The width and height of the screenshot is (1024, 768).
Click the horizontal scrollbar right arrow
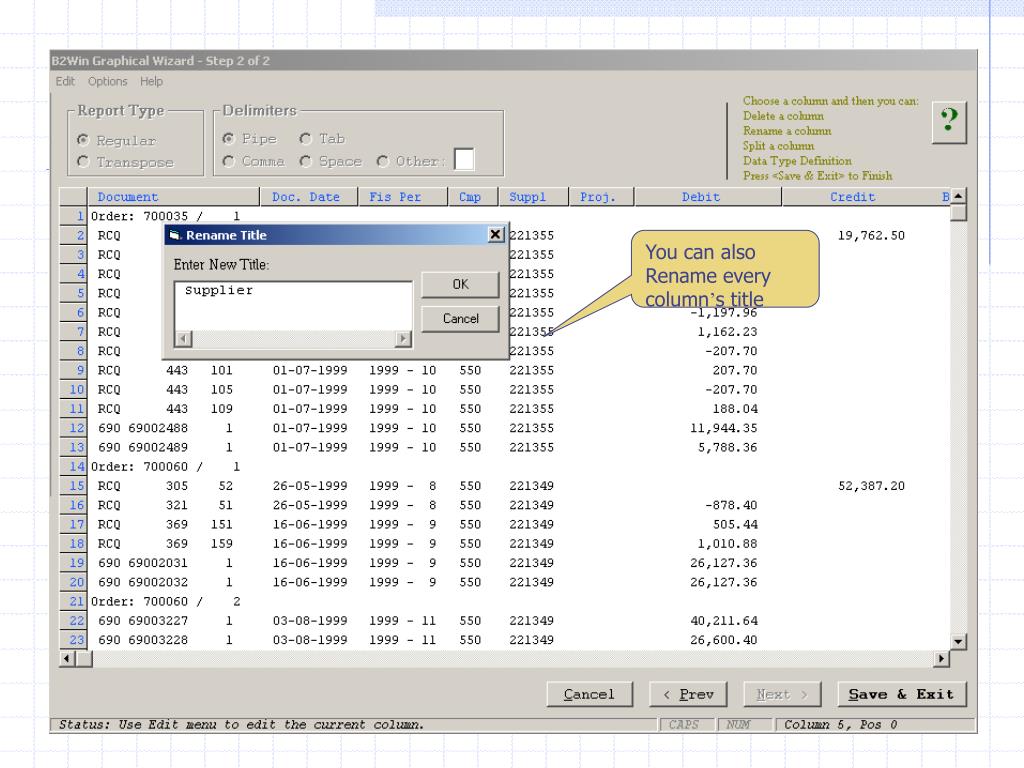tap(941, 658)
